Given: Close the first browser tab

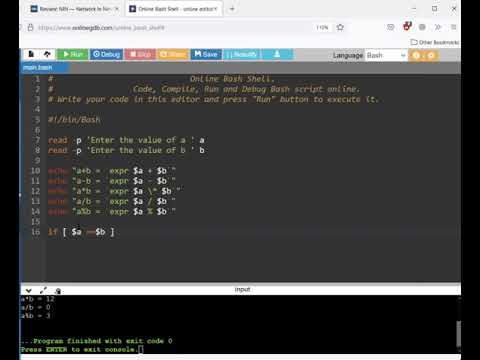Looking at the screenshot, I should tap(117, 9).
